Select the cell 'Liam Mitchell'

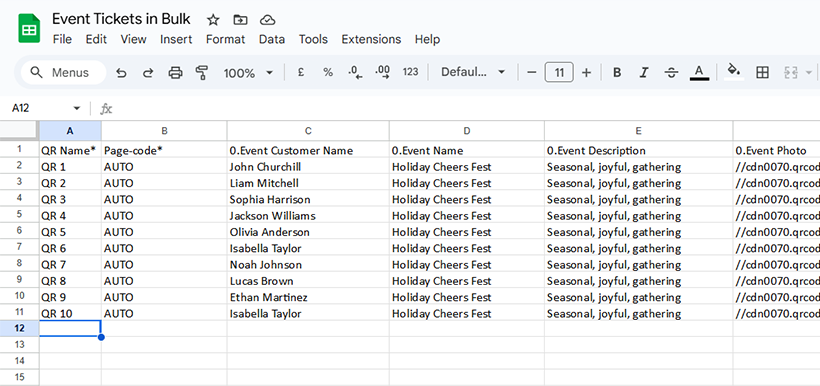click(x=308, y=183)
